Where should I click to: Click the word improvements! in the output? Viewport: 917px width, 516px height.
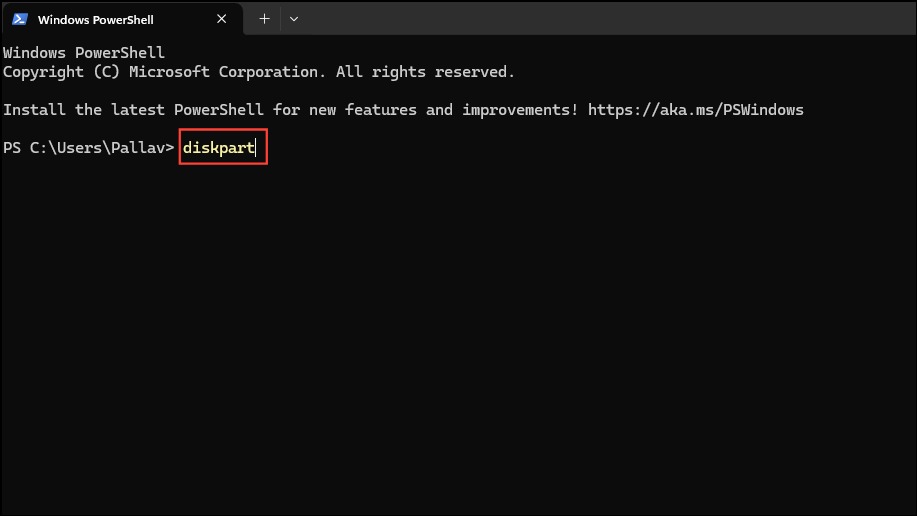(x=520, y=110)
